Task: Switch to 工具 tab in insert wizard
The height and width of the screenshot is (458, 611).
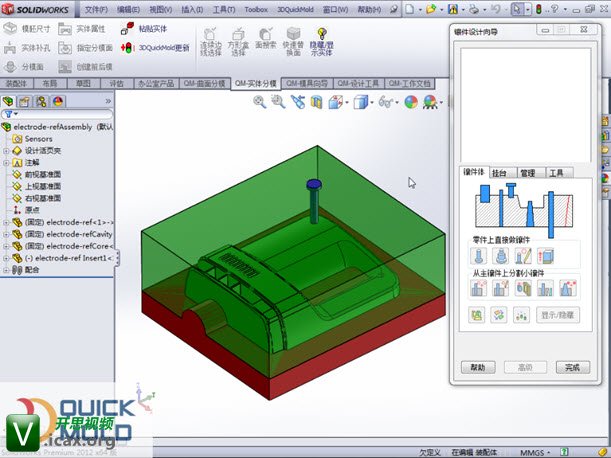Action: [x=558, y=173]
